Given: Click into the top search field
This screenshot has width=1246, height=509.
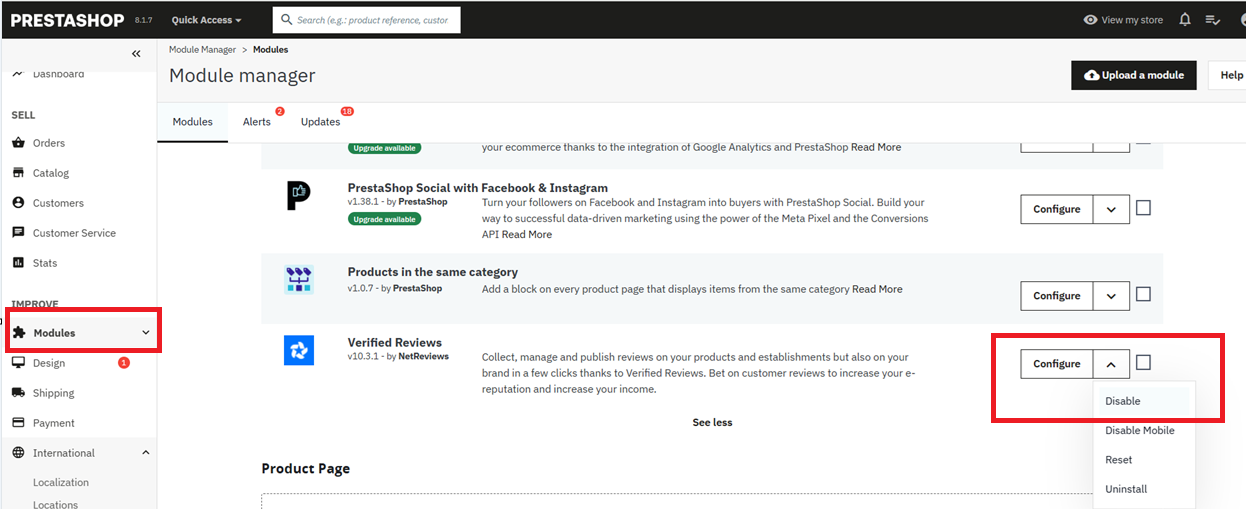Looking at the screenshot, I should click(x=372, y=20).
